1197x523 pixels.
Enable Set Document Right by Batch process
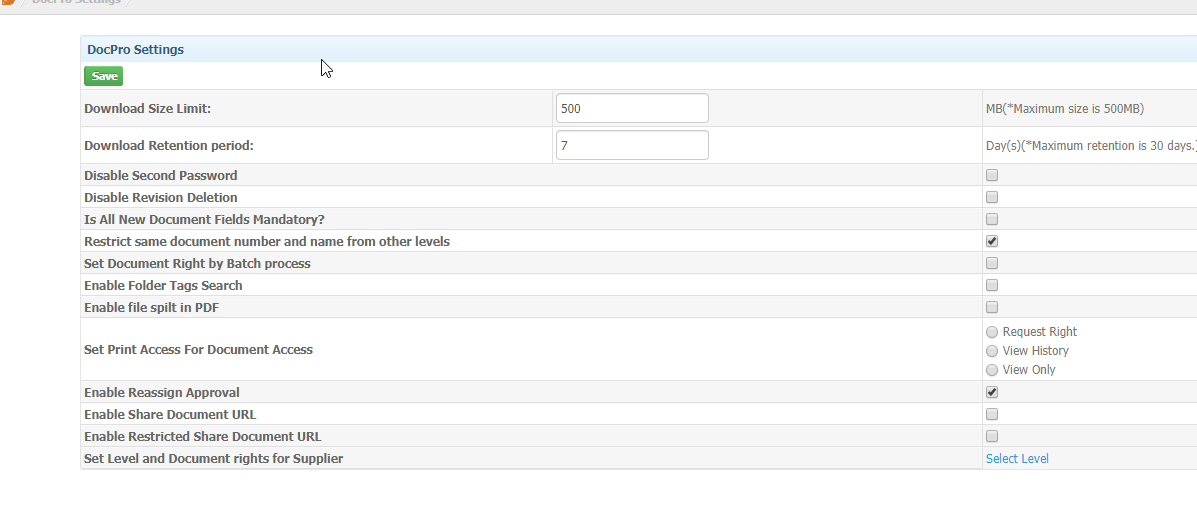992,263
